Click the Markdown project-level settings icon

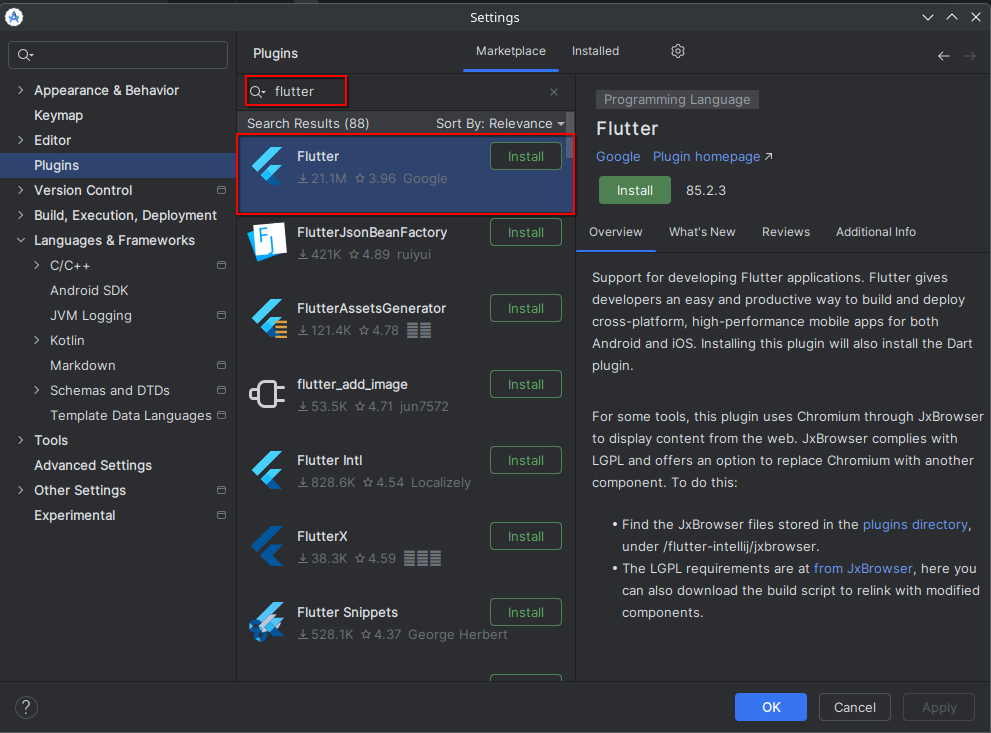pos(221,365)
